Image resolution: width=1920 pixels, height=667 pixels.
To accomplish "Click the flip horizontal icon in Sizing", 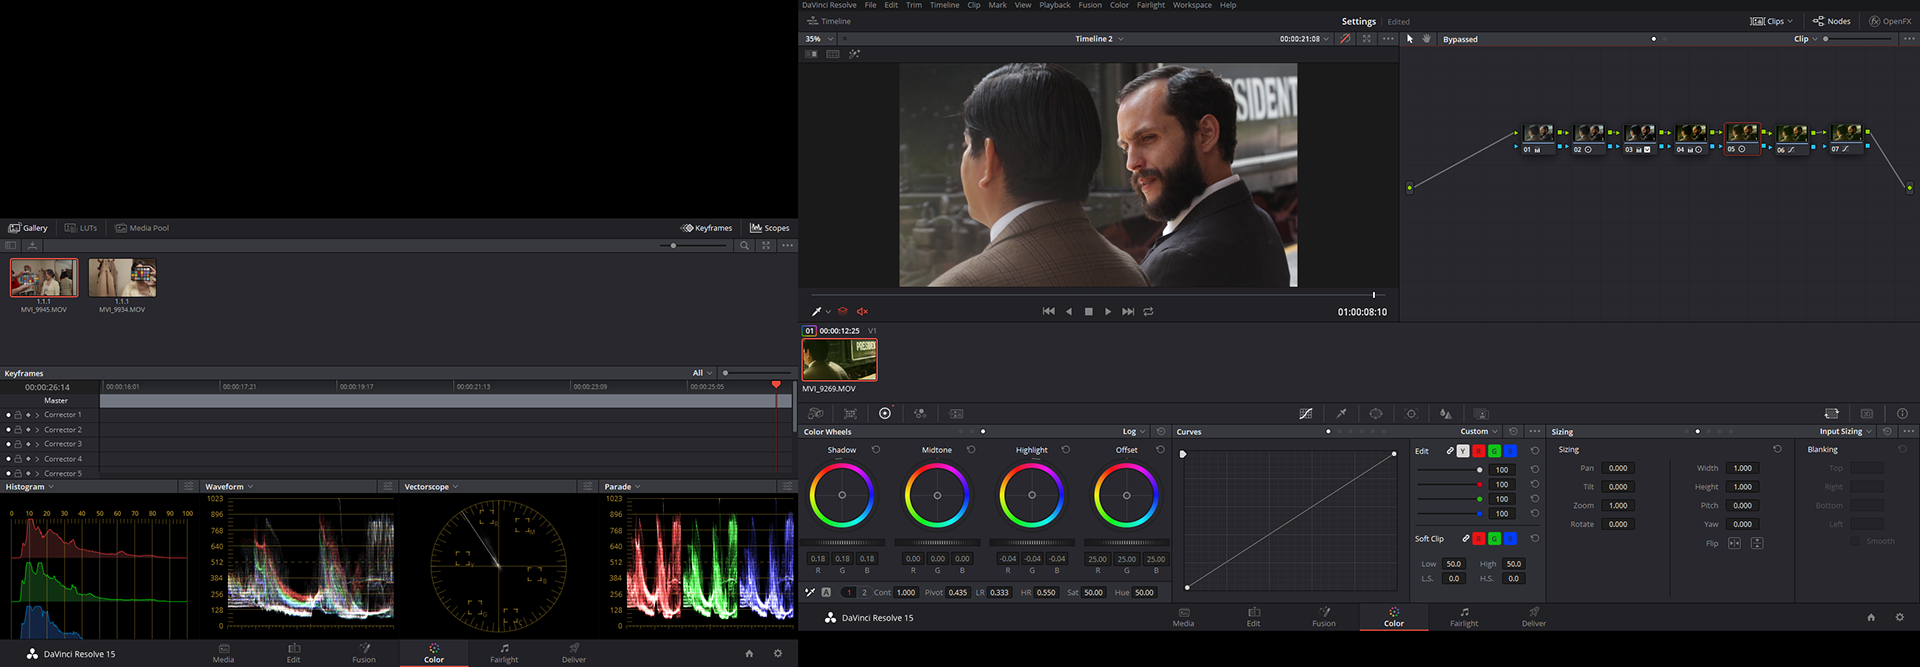I will [x=1734, y=543].
